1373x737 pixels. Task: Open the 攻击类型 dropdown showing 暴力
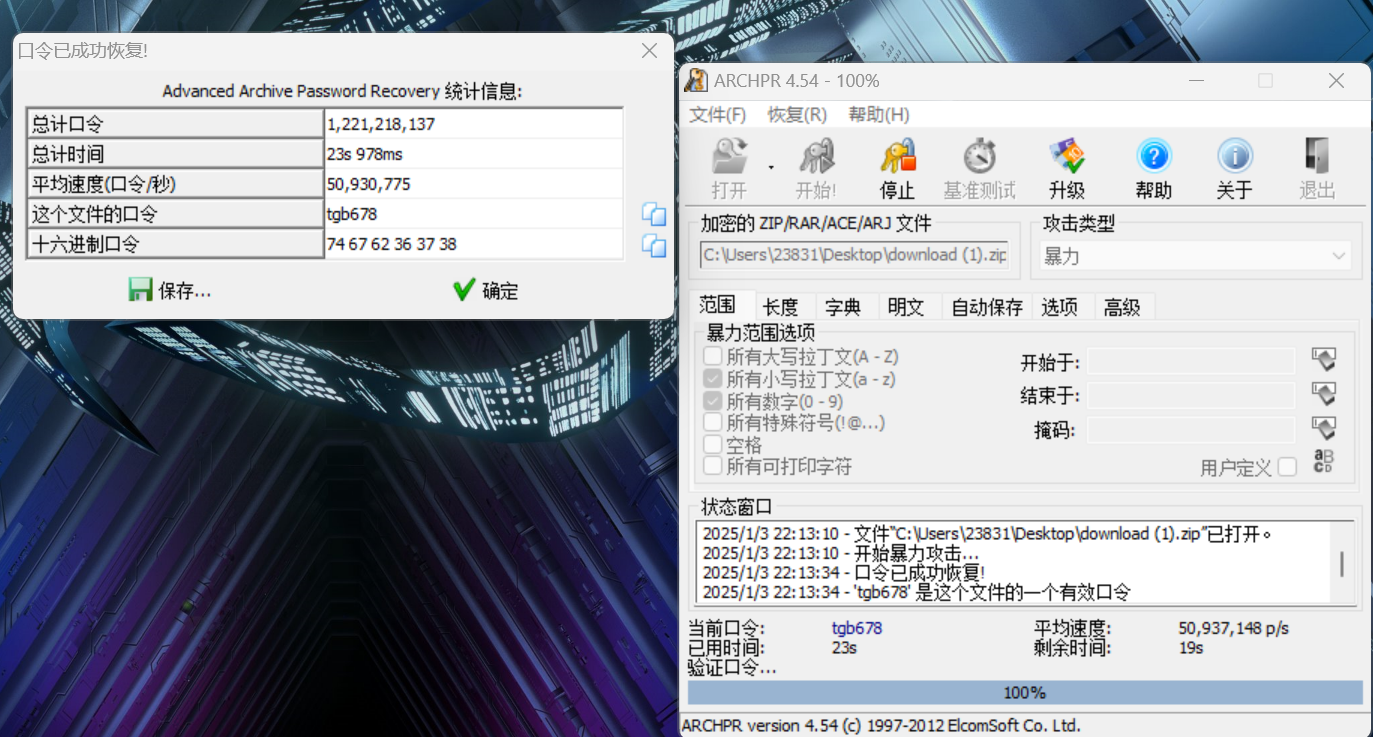pyautogui.click(x=1195, y=256)
